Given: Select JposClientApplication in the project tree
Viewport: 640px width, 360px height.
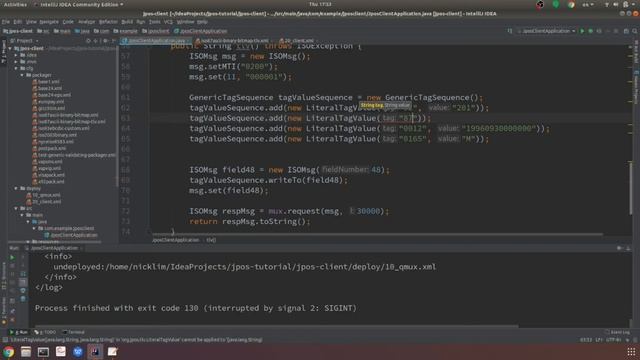Looking at the screenshot, I should pyautogui.click(x=71, y=235).
